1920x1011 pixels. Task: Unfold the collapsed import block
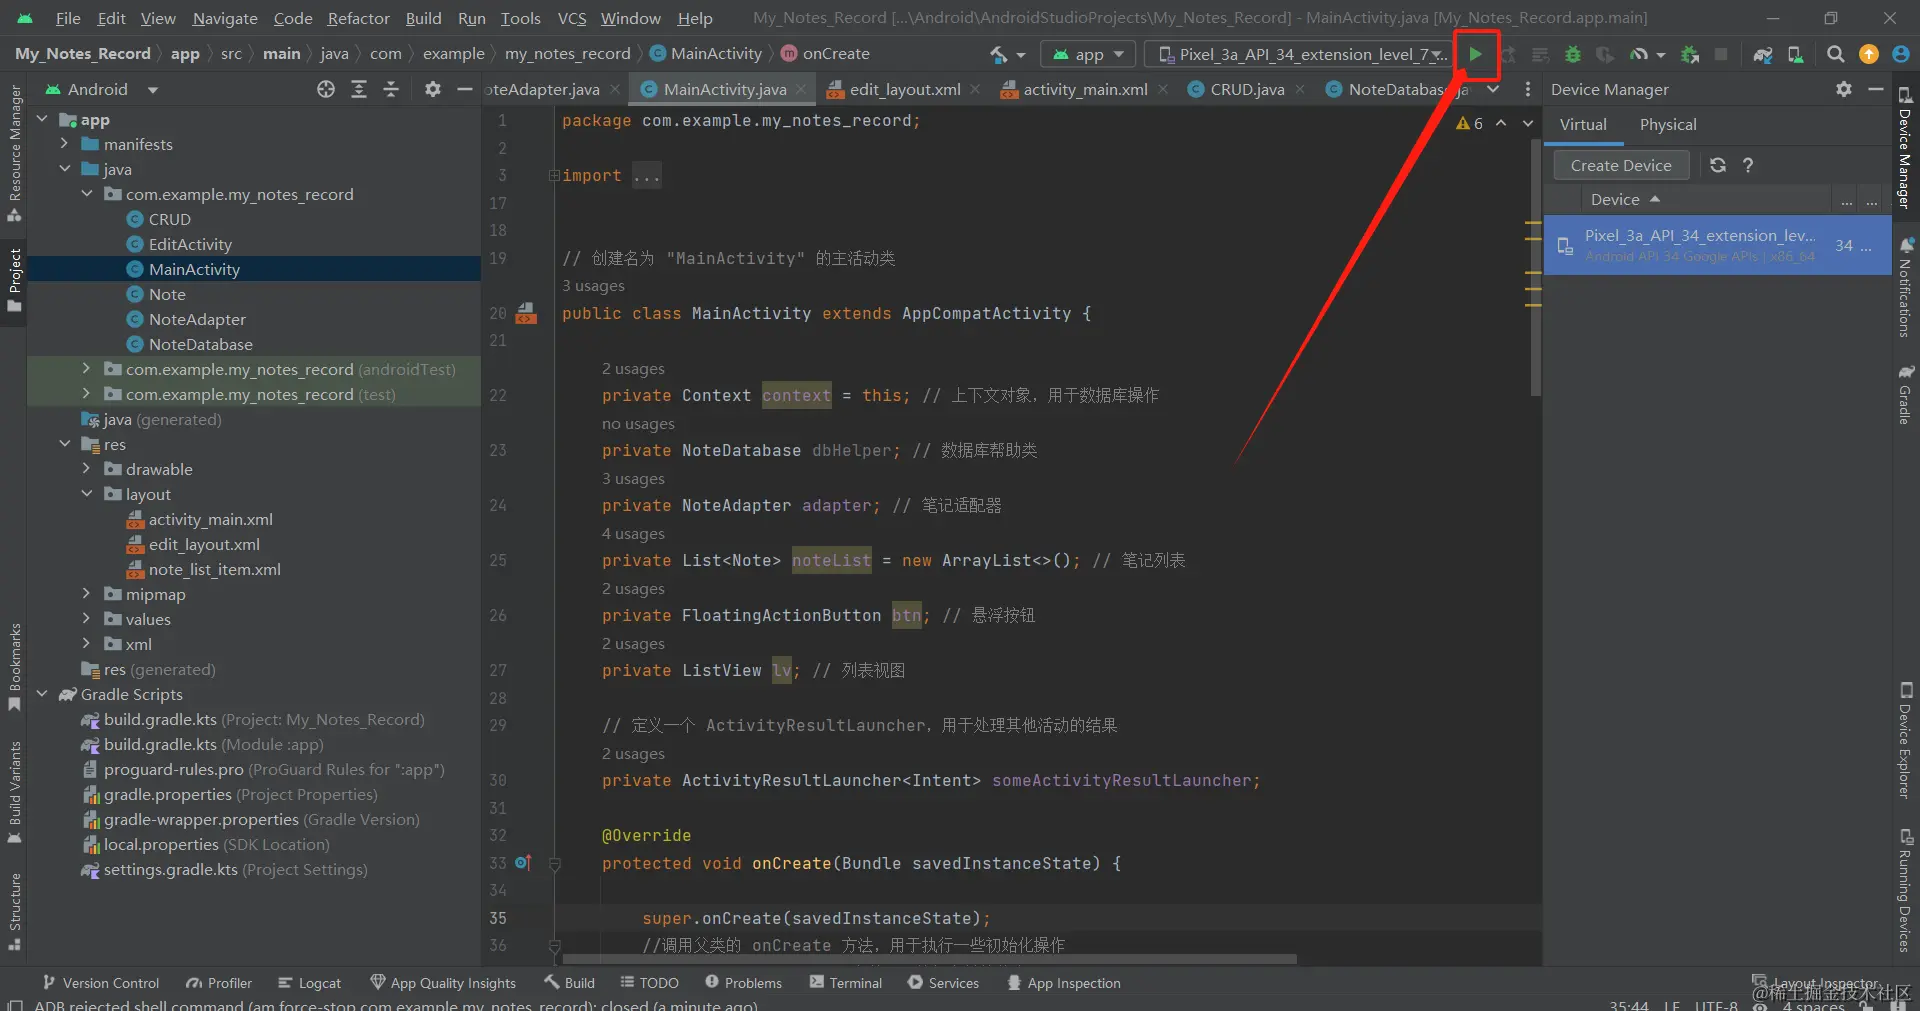(553, 176)
